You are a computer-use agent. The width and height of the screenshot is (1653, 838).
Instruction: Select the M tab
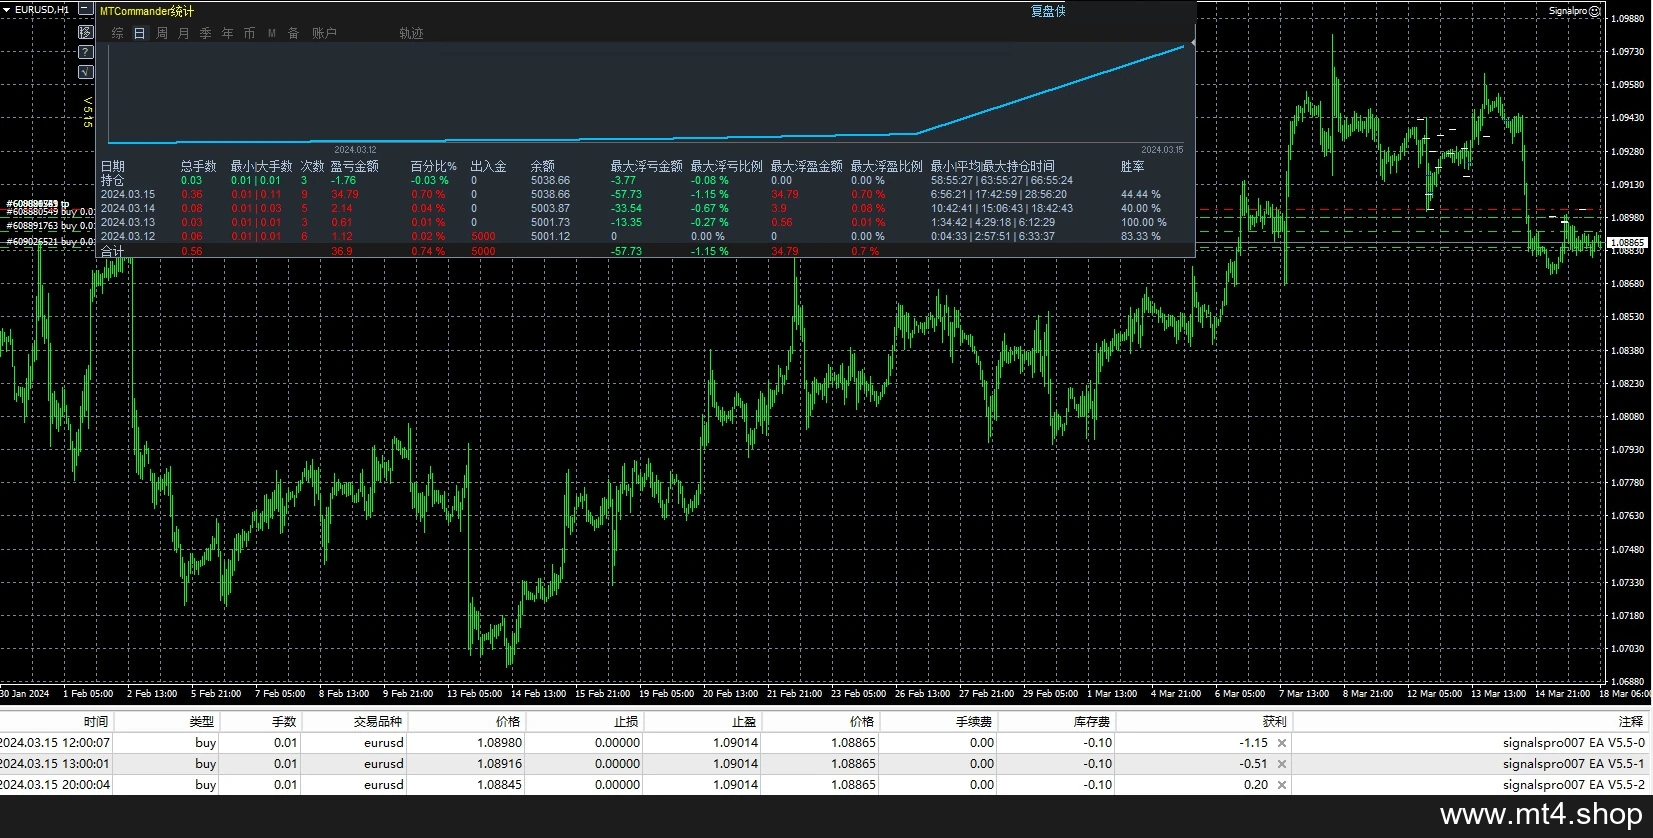pyautogui.click(x=272, y=33)
